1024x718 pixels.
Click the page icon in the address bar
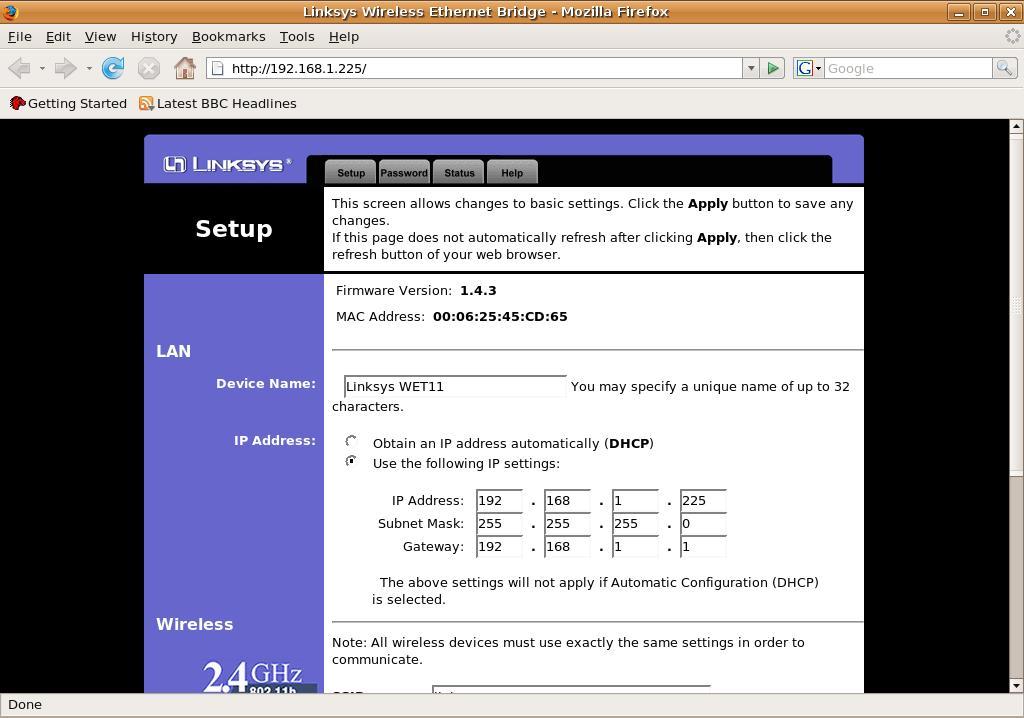tap(218, 69)
